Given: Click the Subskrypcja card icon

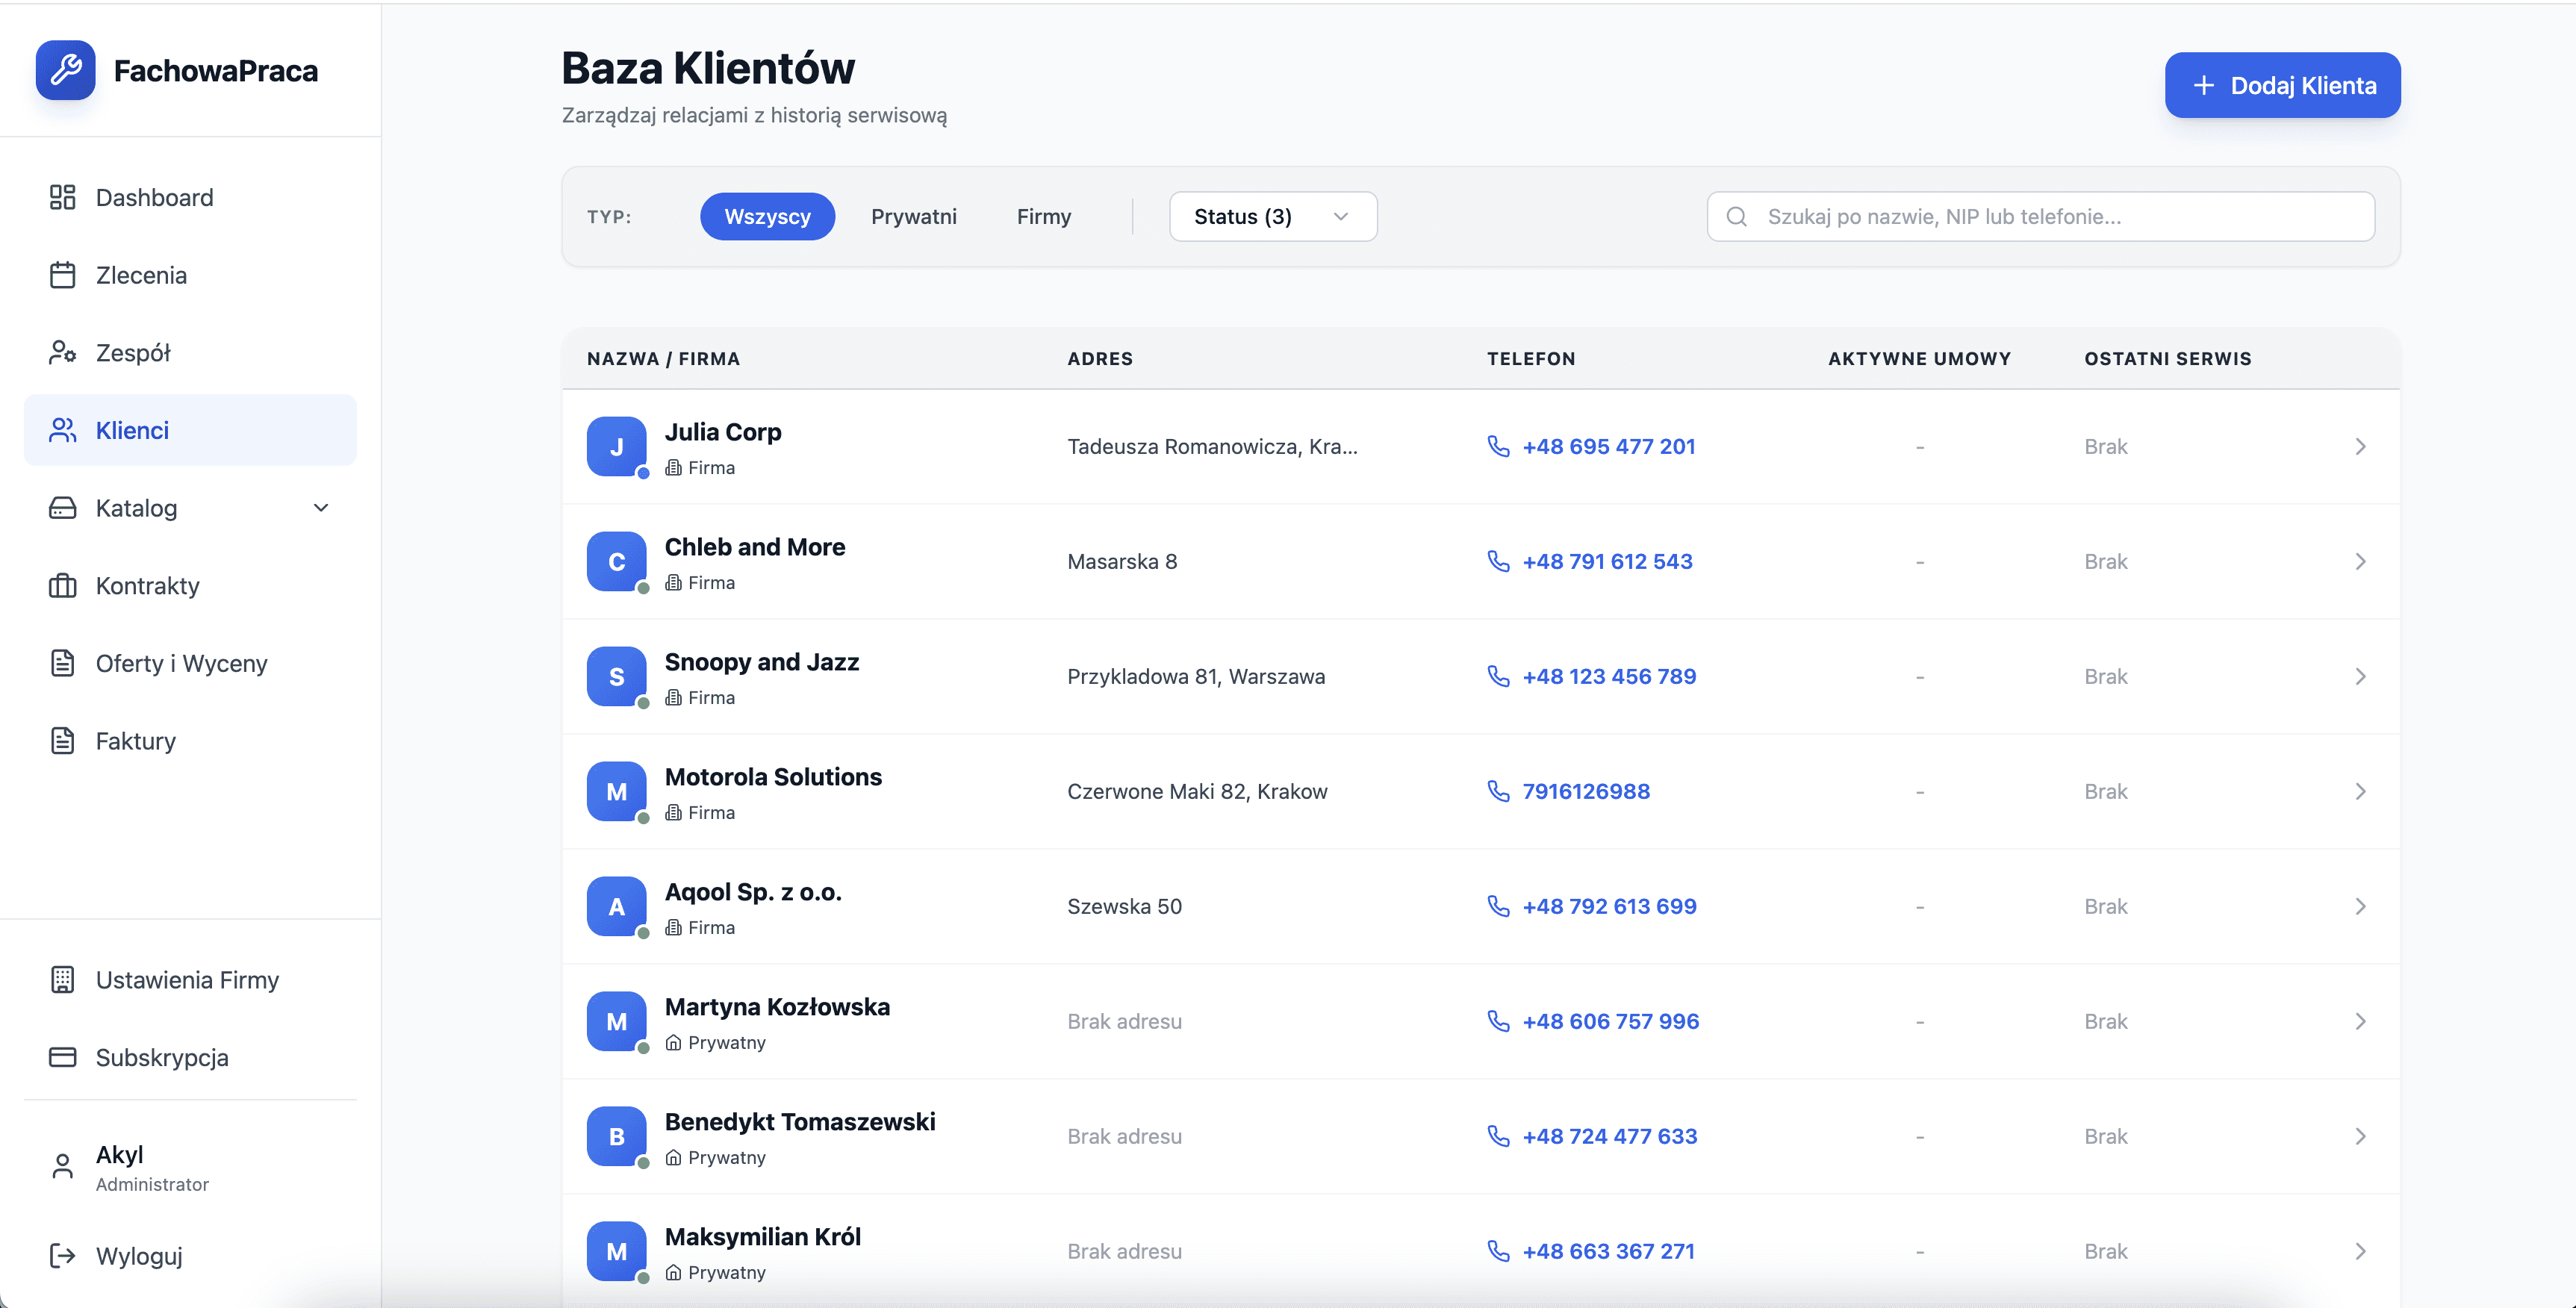Looking at the screenshot, I should [x=62, y=1057].
